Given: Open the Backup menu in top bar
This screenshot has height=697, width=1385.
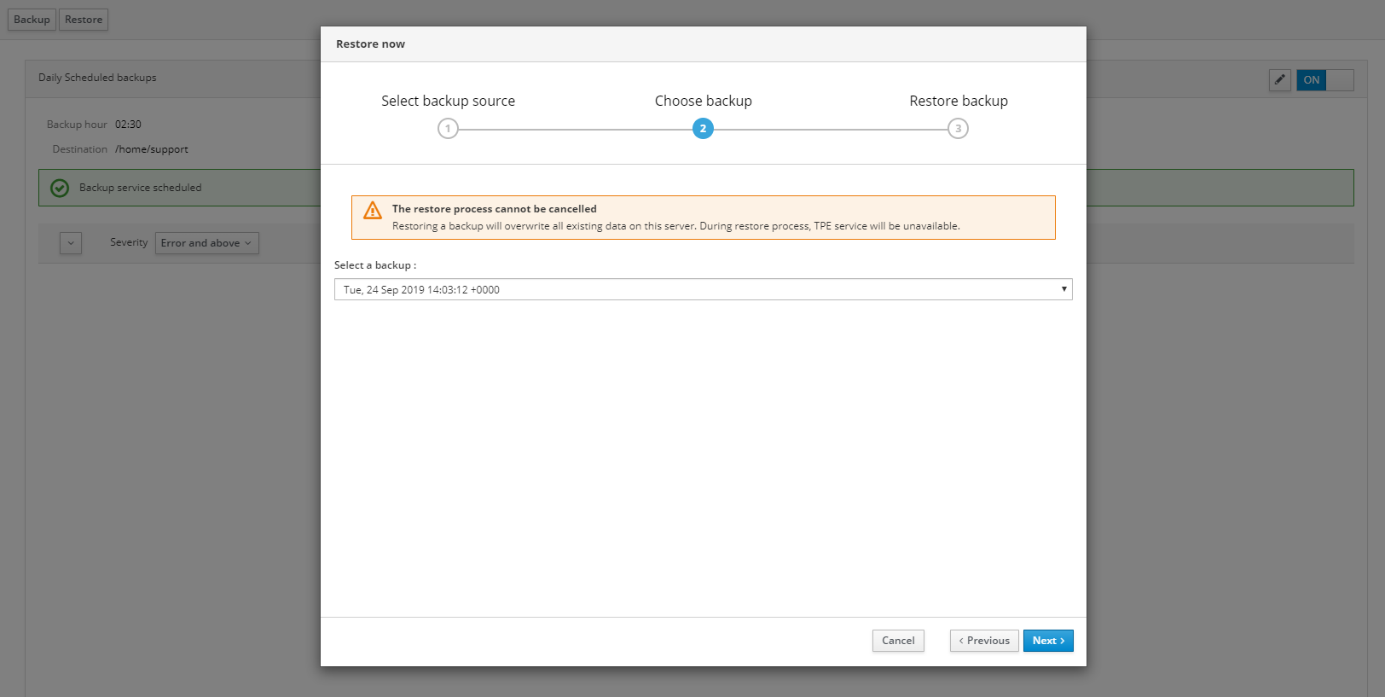Looking at the screenshot, I should [x=32, y=20].
